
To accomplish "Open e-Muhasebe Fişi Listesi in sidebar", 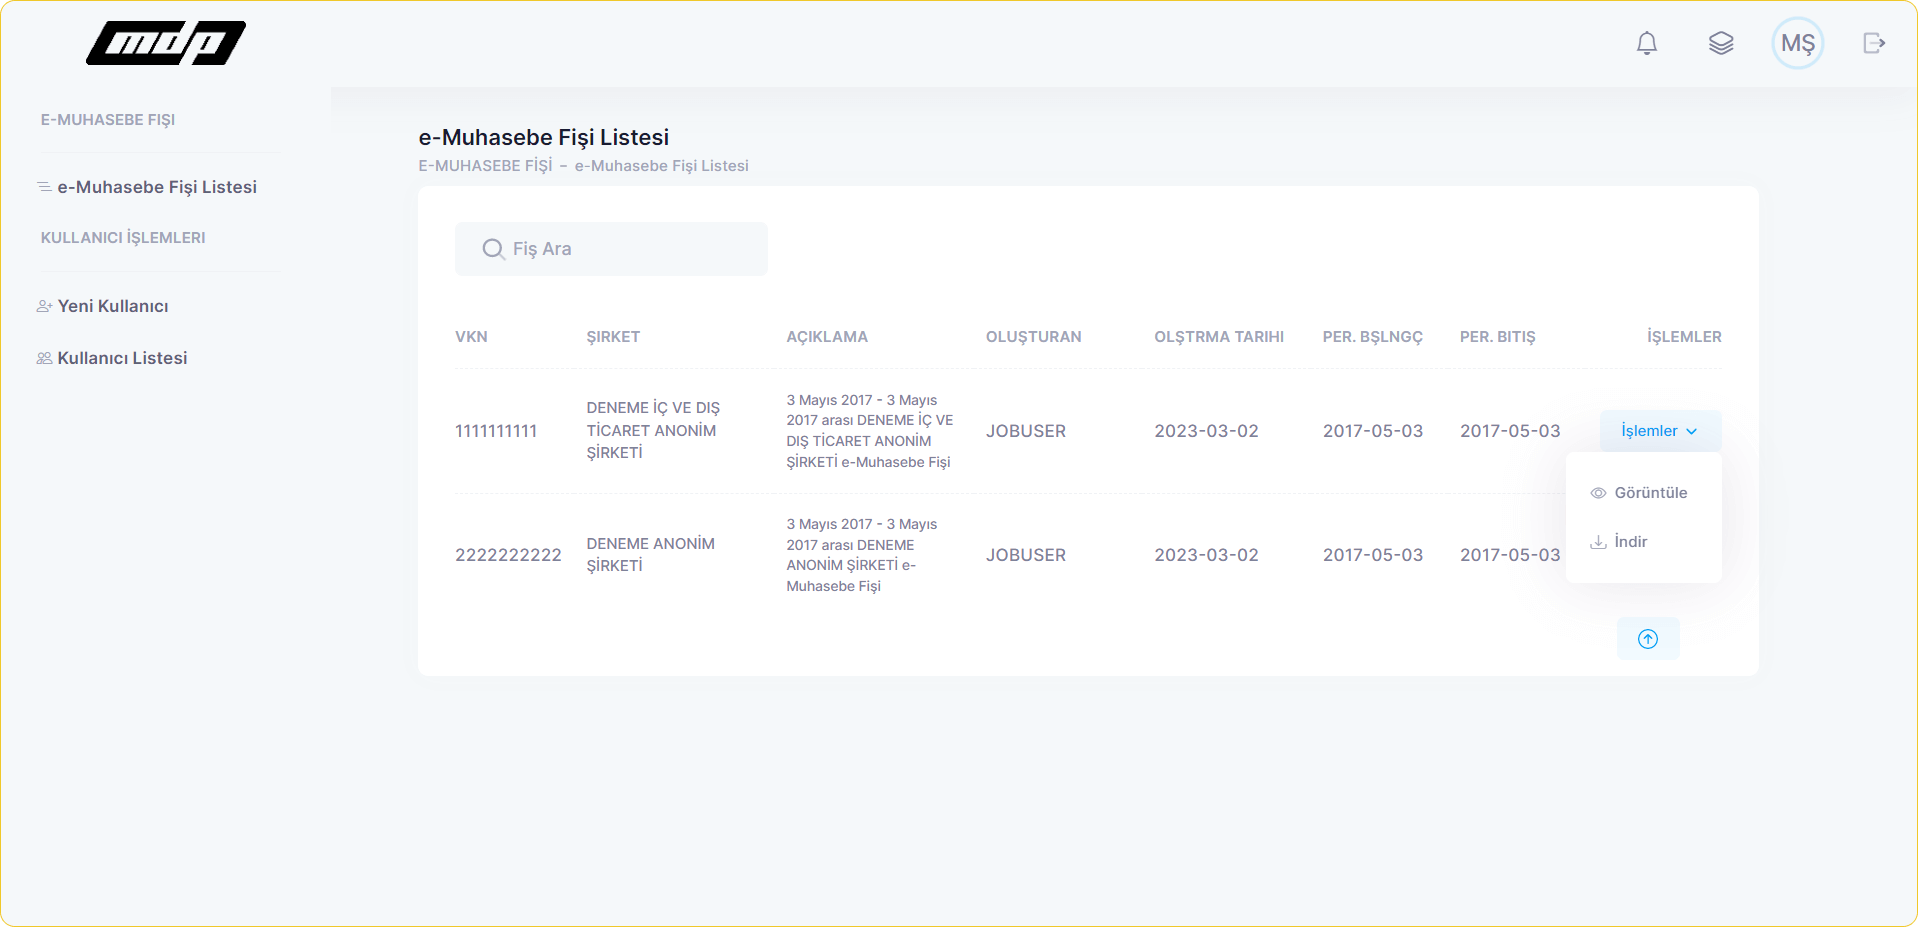I will pos(157,187).
